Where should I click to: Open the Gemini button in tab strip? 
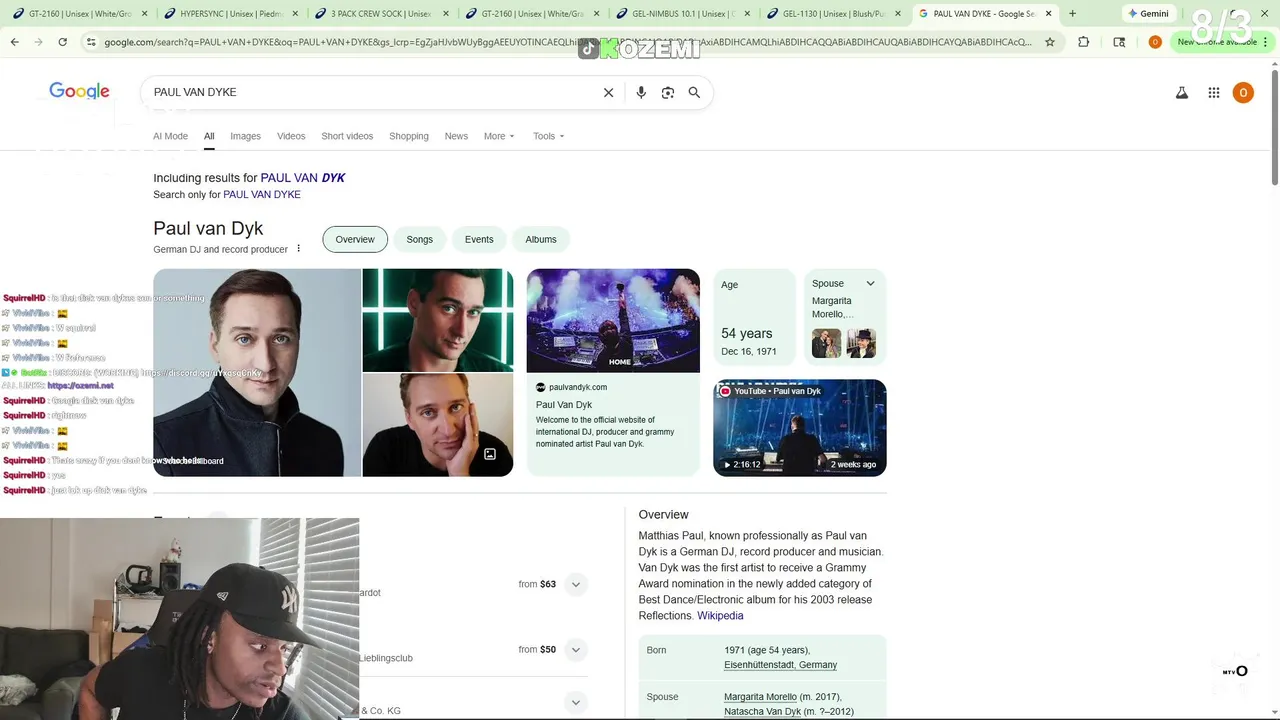[1148, 14]
